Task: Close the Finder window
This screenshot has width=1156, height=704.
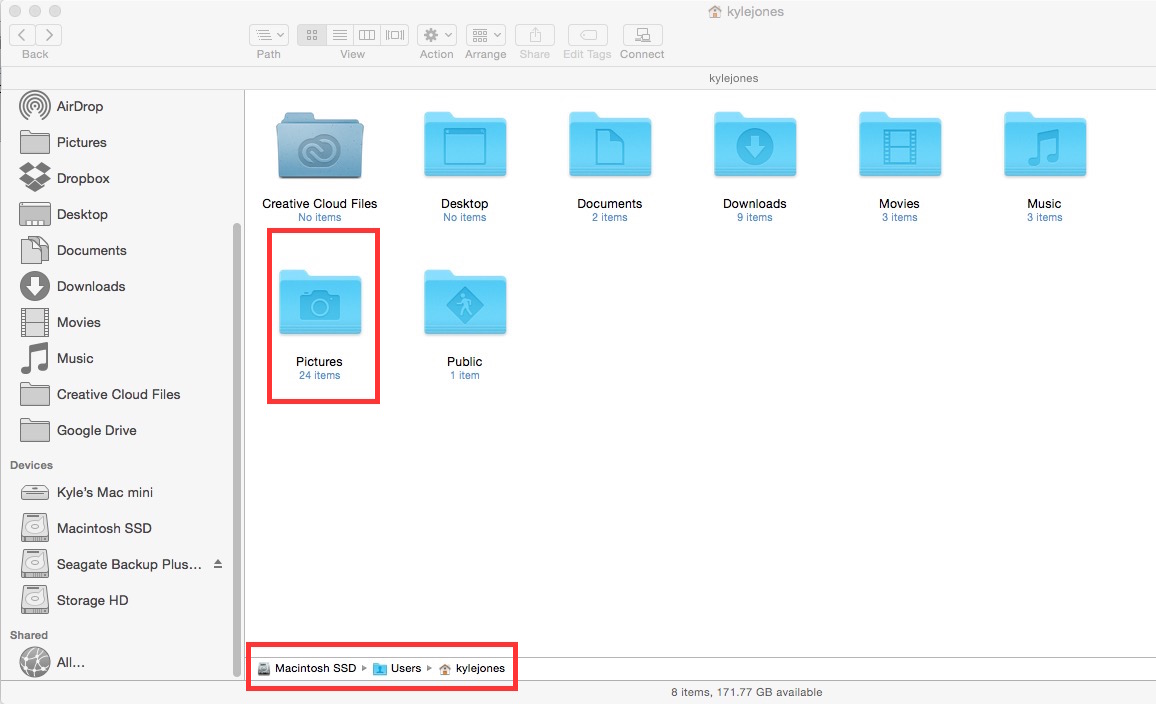Action: coord(15,11)
